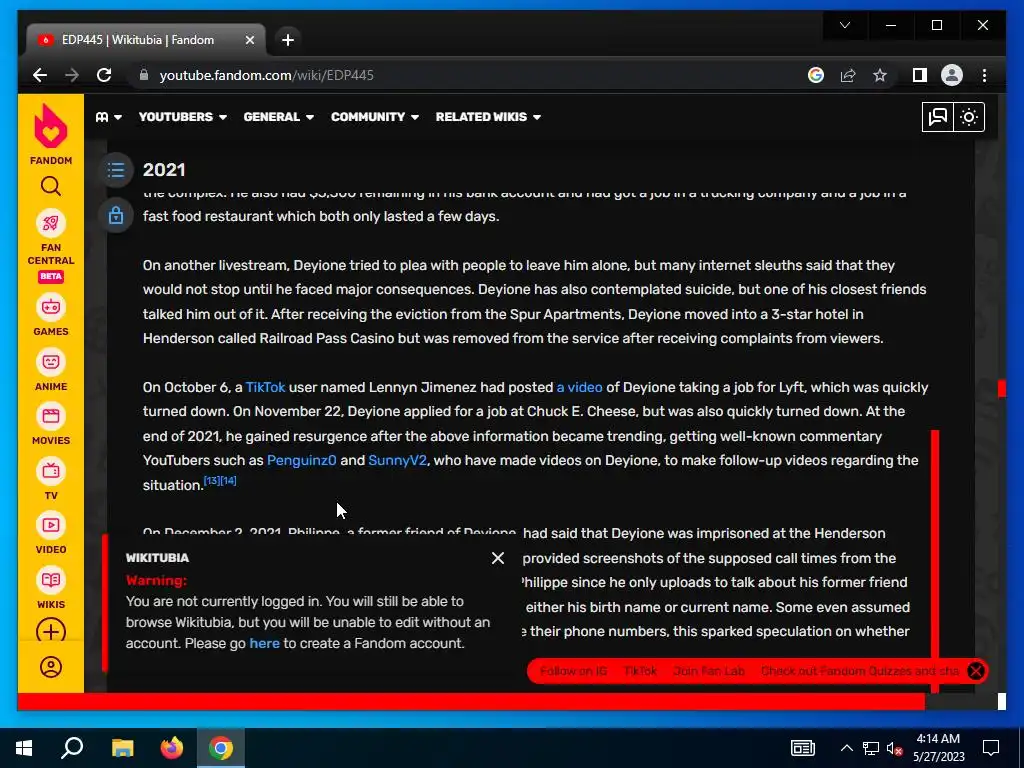
Task: Open the TV sidebar icon
Action: point(51,471)
